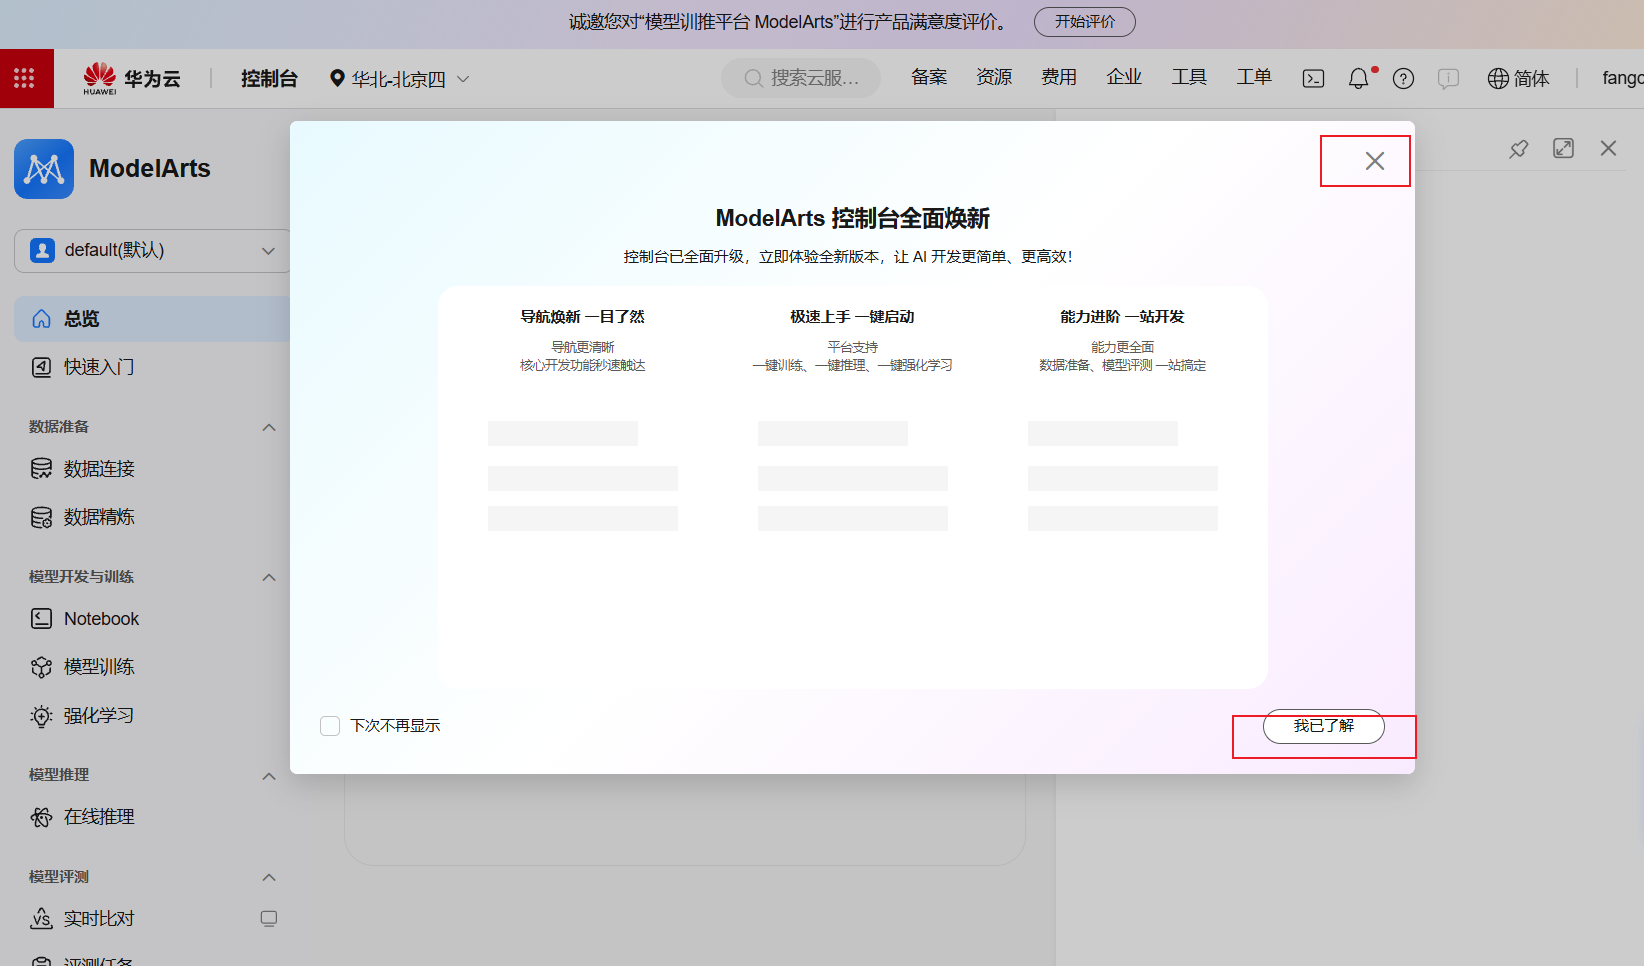Image resolution: width=1644 pixels, height=966 pixels.
Task: Open the 资源 top menu
Action: coord(994,77)
